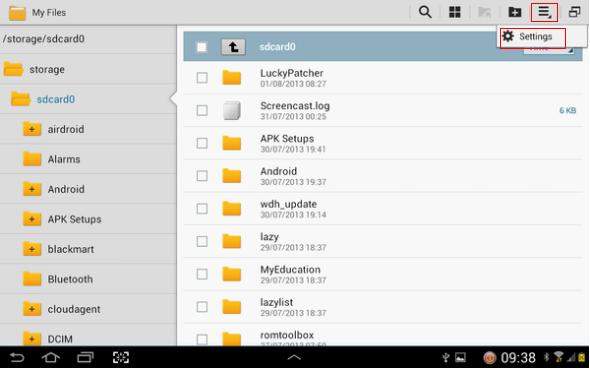Open the search magnifier icon
The image size is (590, 369).
pos(425,12)
